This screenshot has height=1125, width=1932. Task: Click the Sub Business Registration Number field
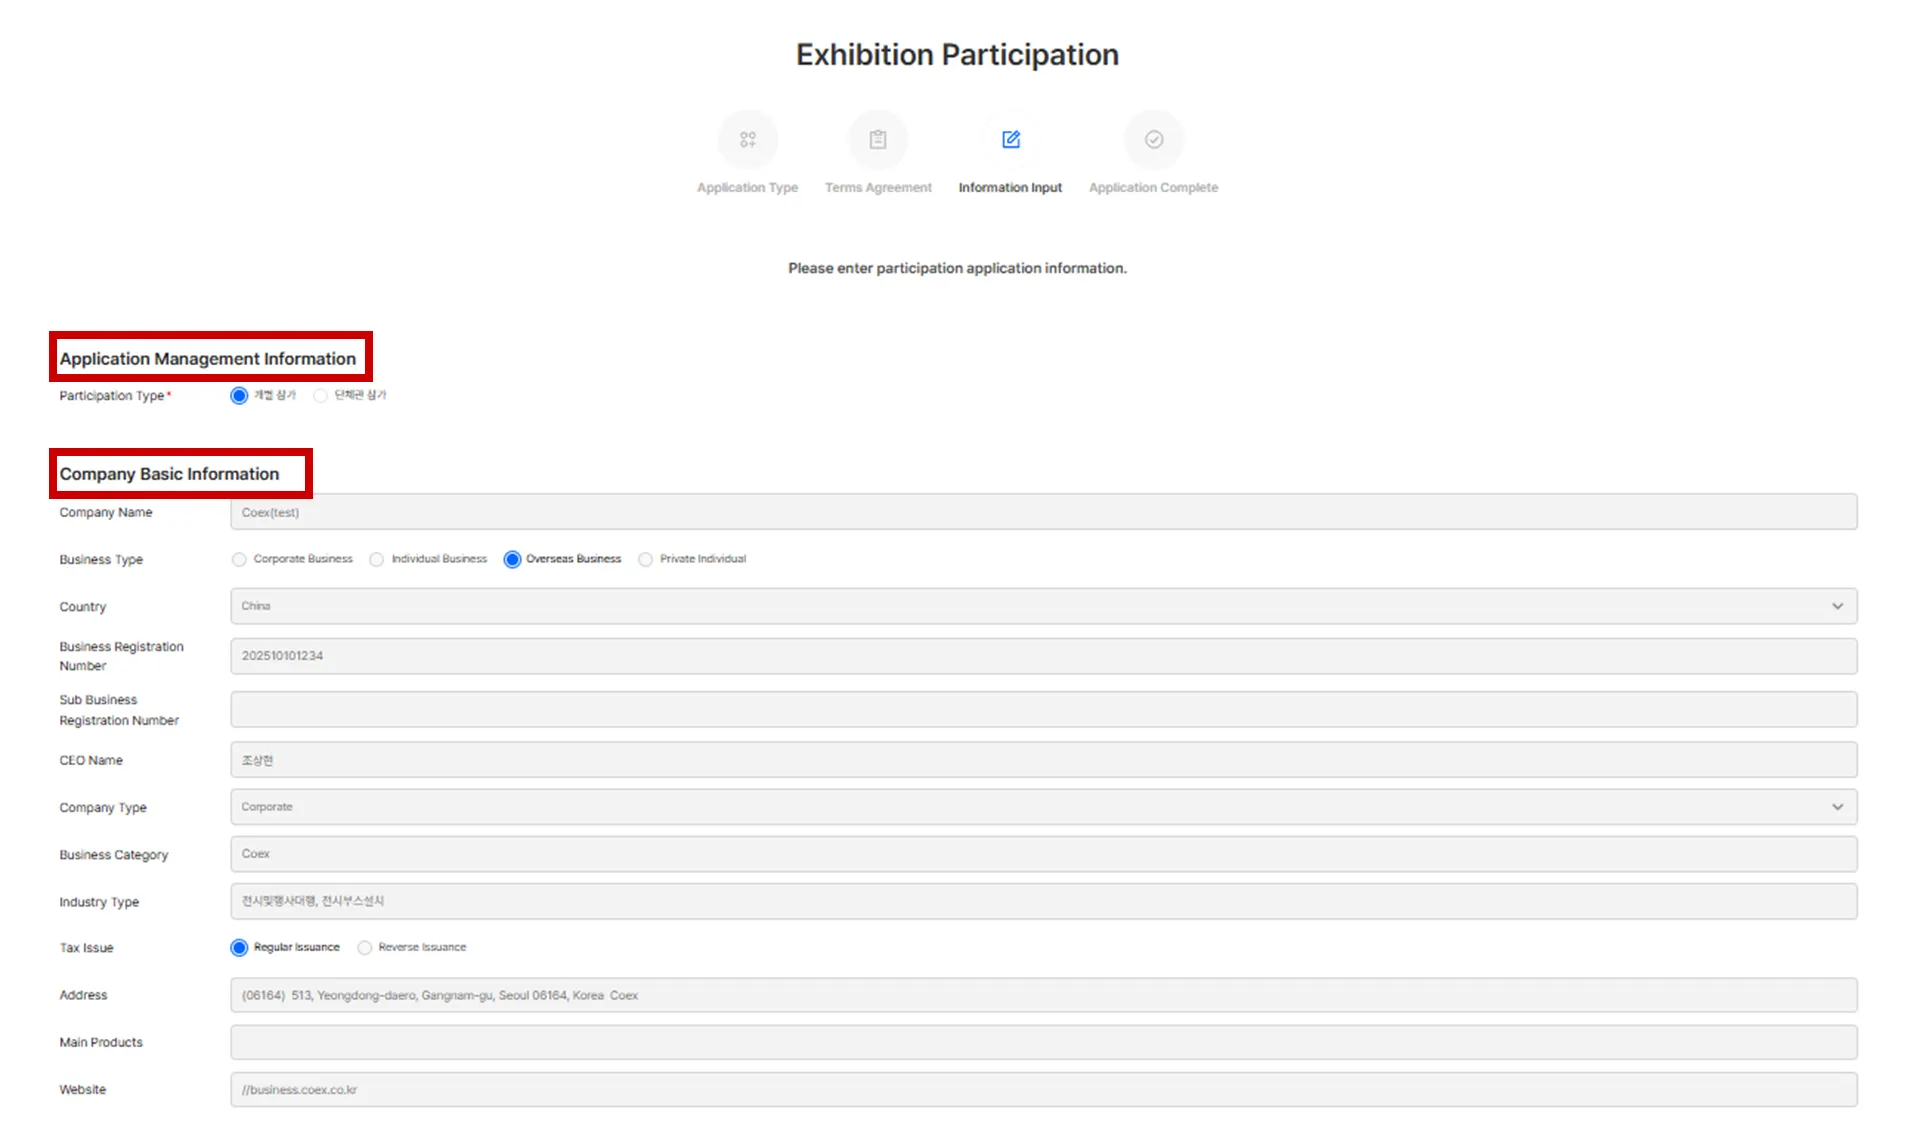1043,710
